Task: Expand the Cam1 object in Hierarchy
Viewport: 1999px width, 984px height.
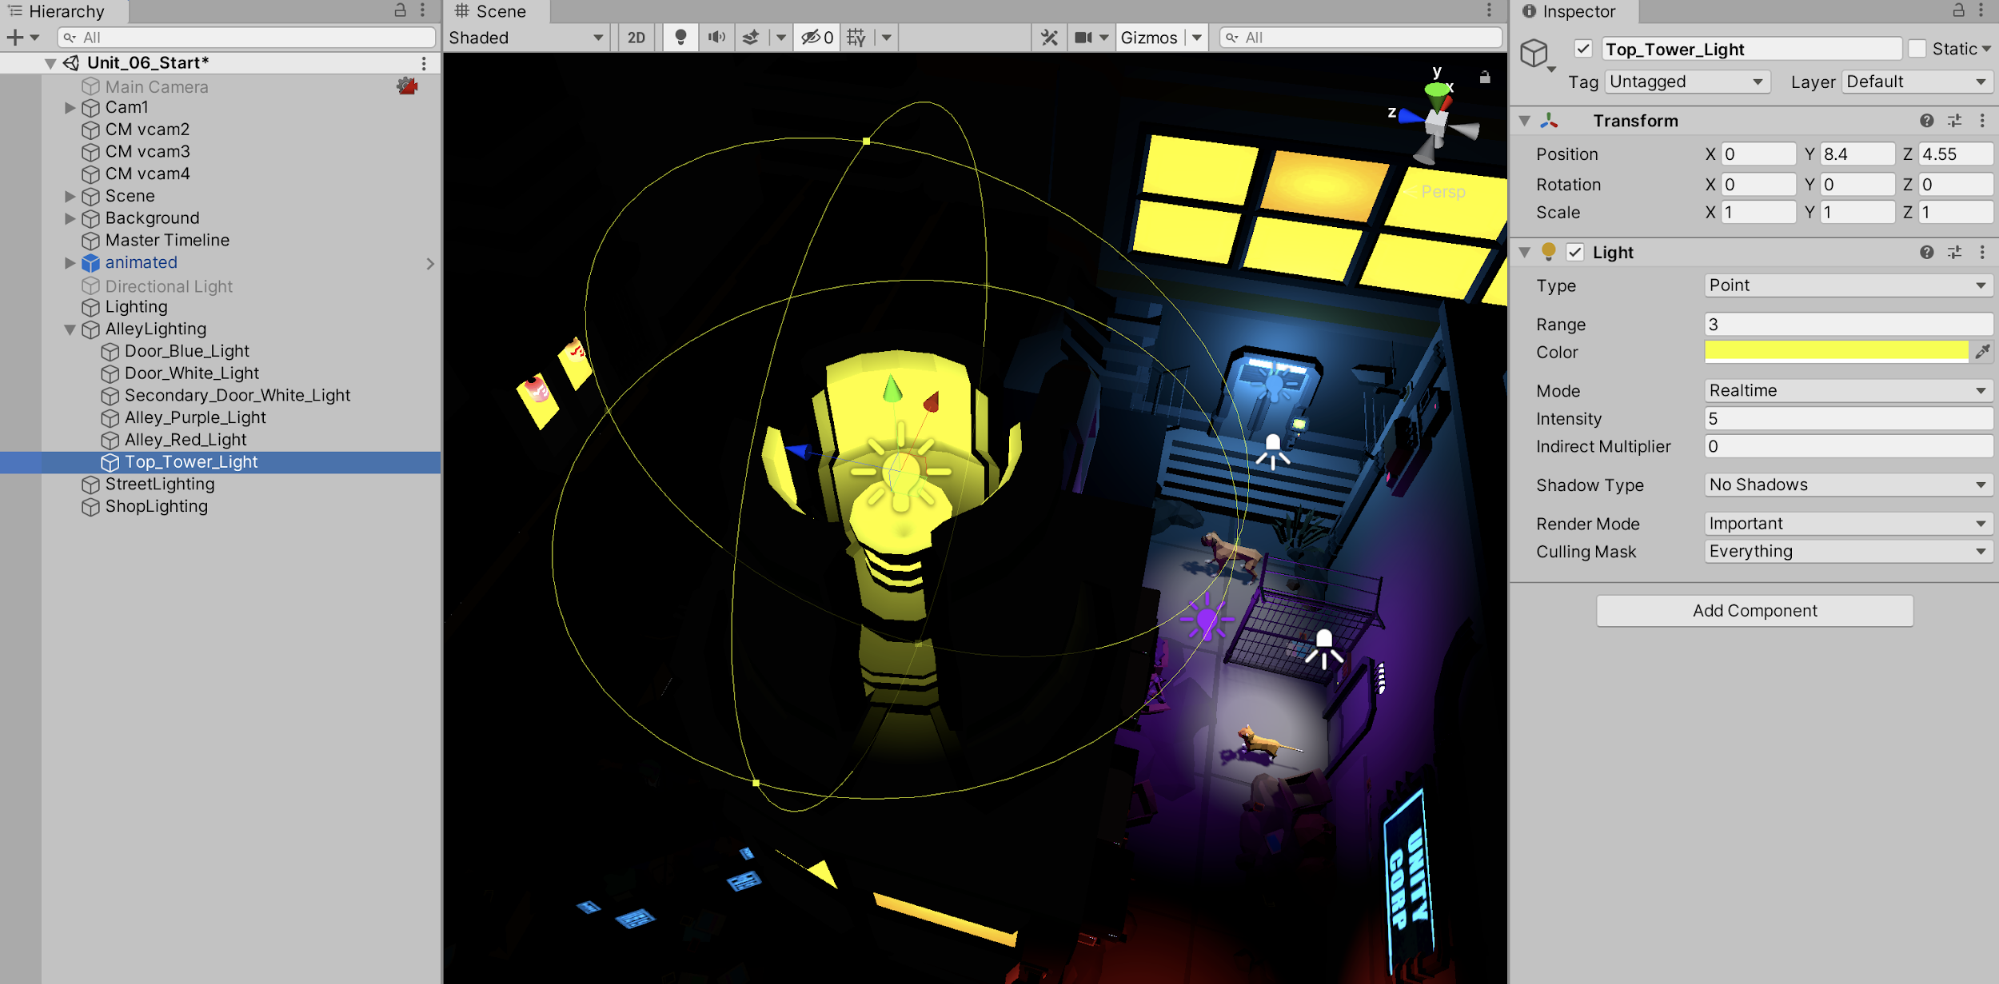Action: [x=70, y=107]
